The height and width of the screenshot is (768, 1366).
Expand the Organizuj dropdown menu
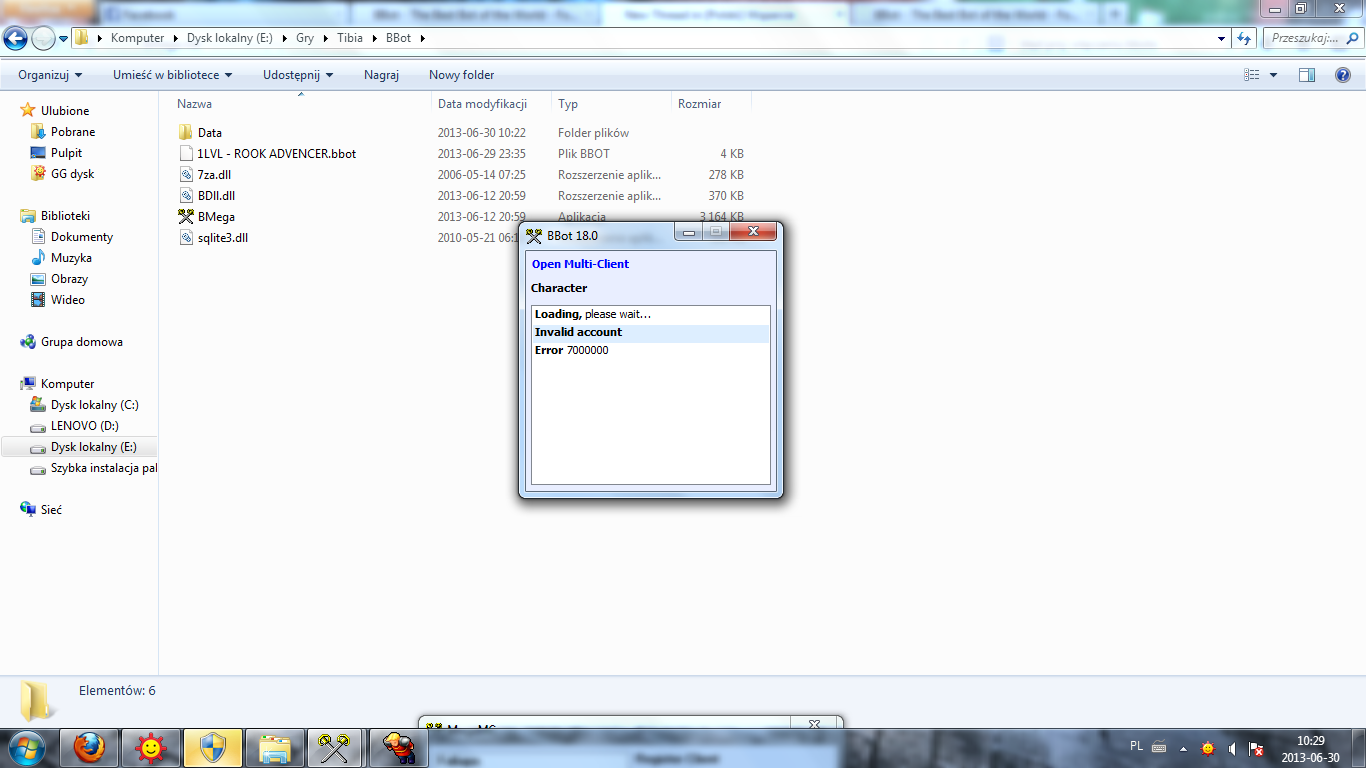click(x=50, y=75)
